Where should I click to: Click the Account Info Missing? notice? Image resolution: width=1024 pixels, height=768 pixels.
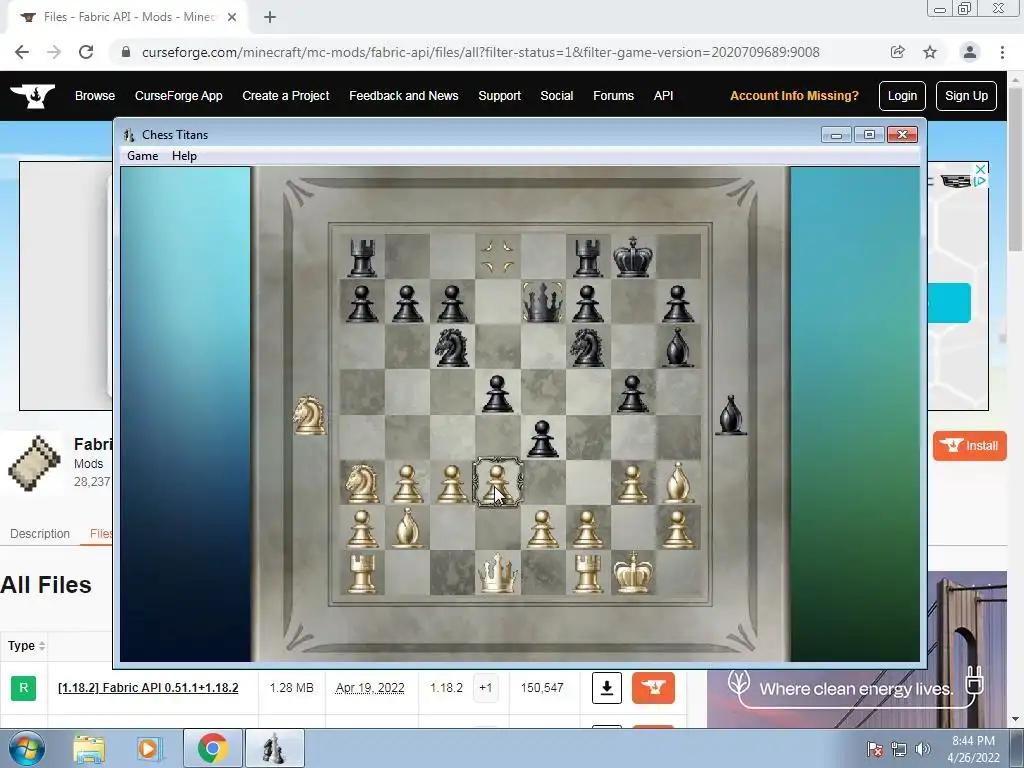794,96
